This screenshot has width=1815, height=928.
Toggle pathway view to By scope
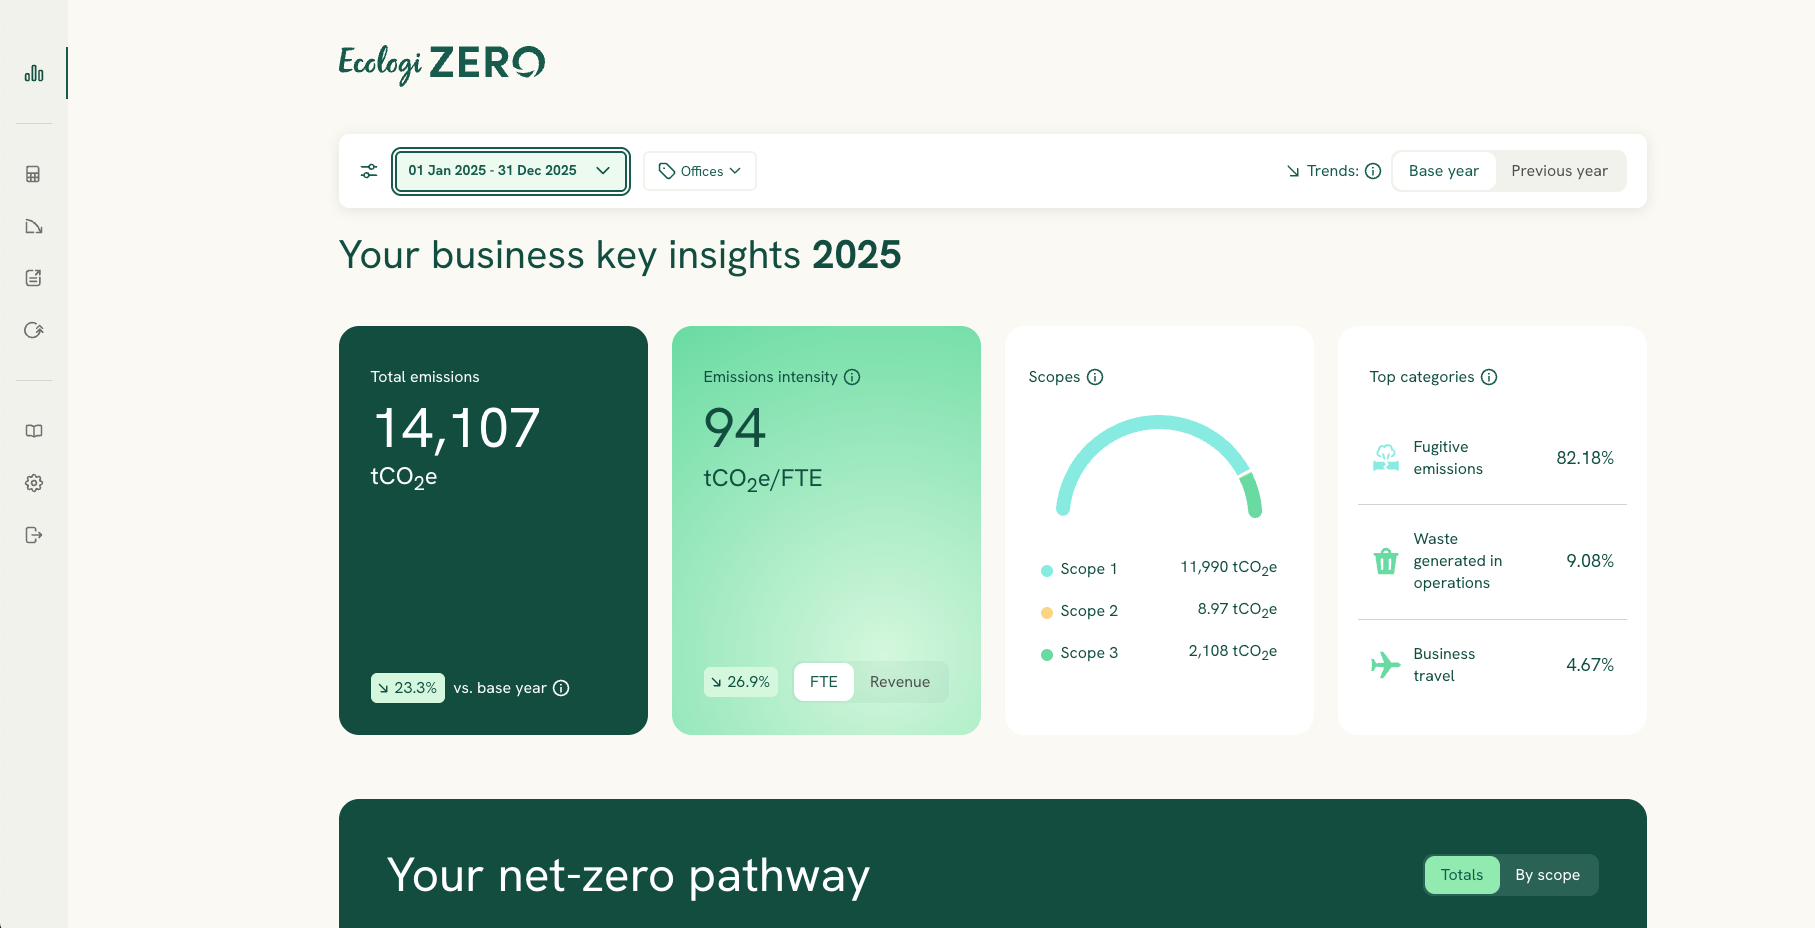pos(1547,875)
